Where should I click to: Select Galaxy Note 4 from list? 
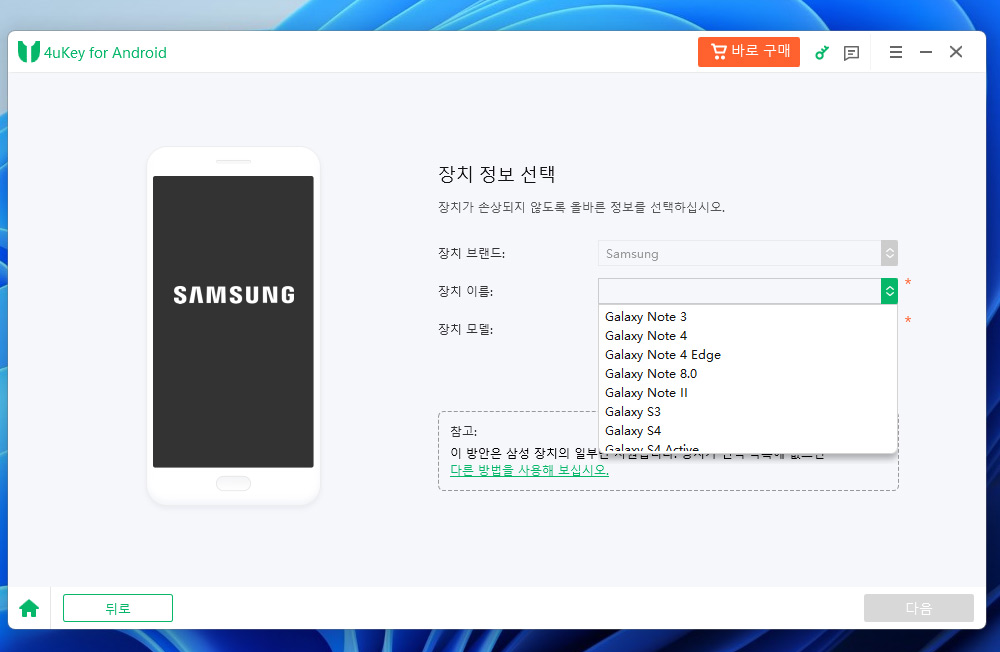(x=747, y=336)
